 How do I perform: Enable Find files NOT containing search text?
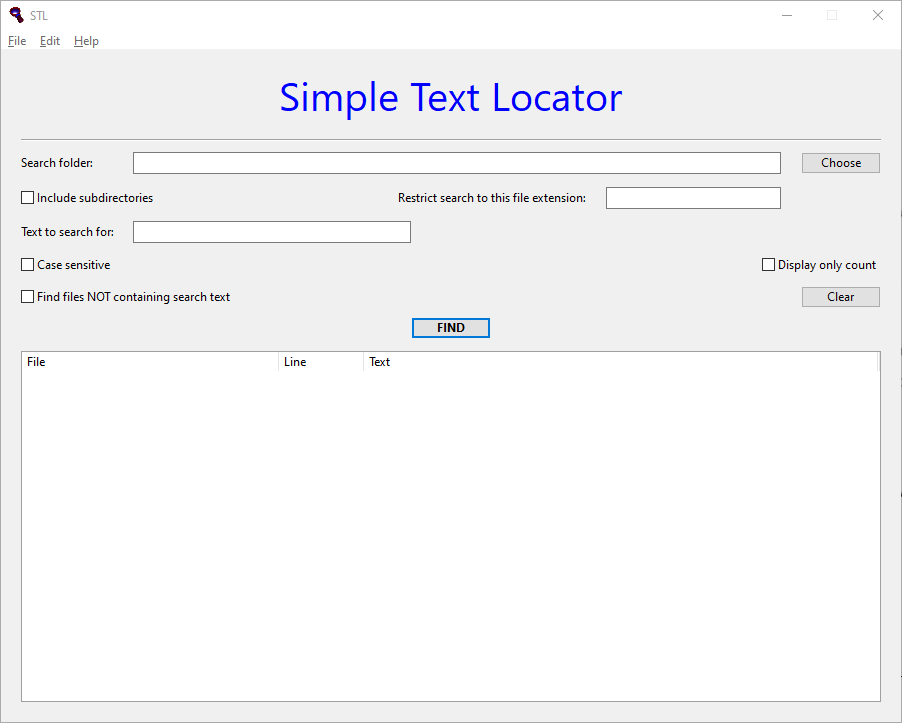point(28,297)
